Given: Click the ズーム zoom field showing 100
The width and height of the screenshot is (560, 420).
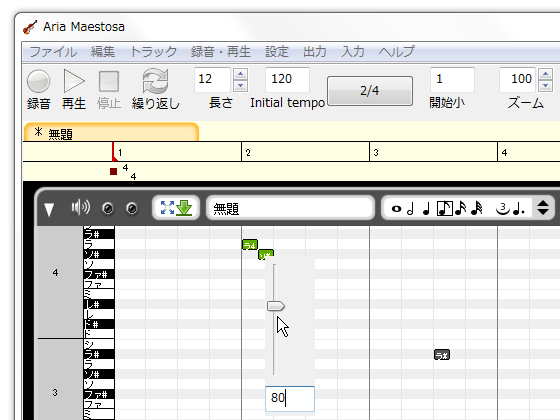Looking at the screenshot, I should 518,79.
